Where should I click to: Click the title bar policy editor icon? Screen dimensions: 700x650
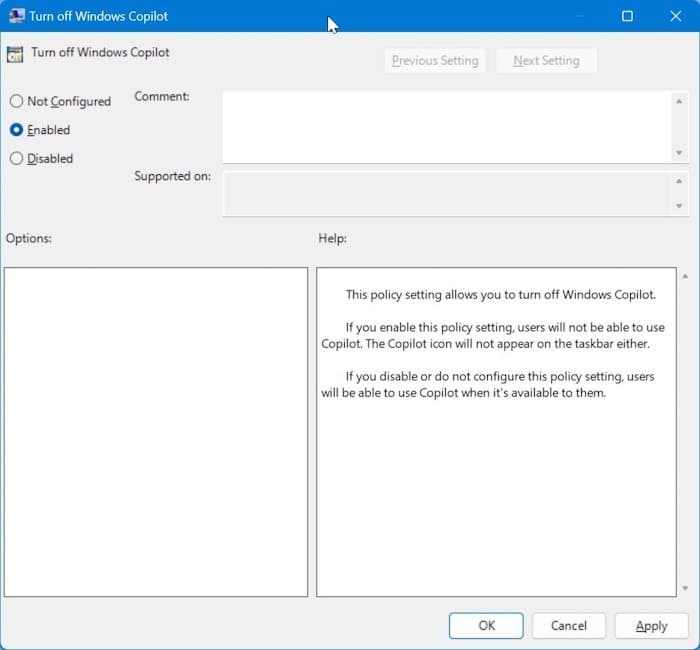pyautogui.click(x=17, y=16)
